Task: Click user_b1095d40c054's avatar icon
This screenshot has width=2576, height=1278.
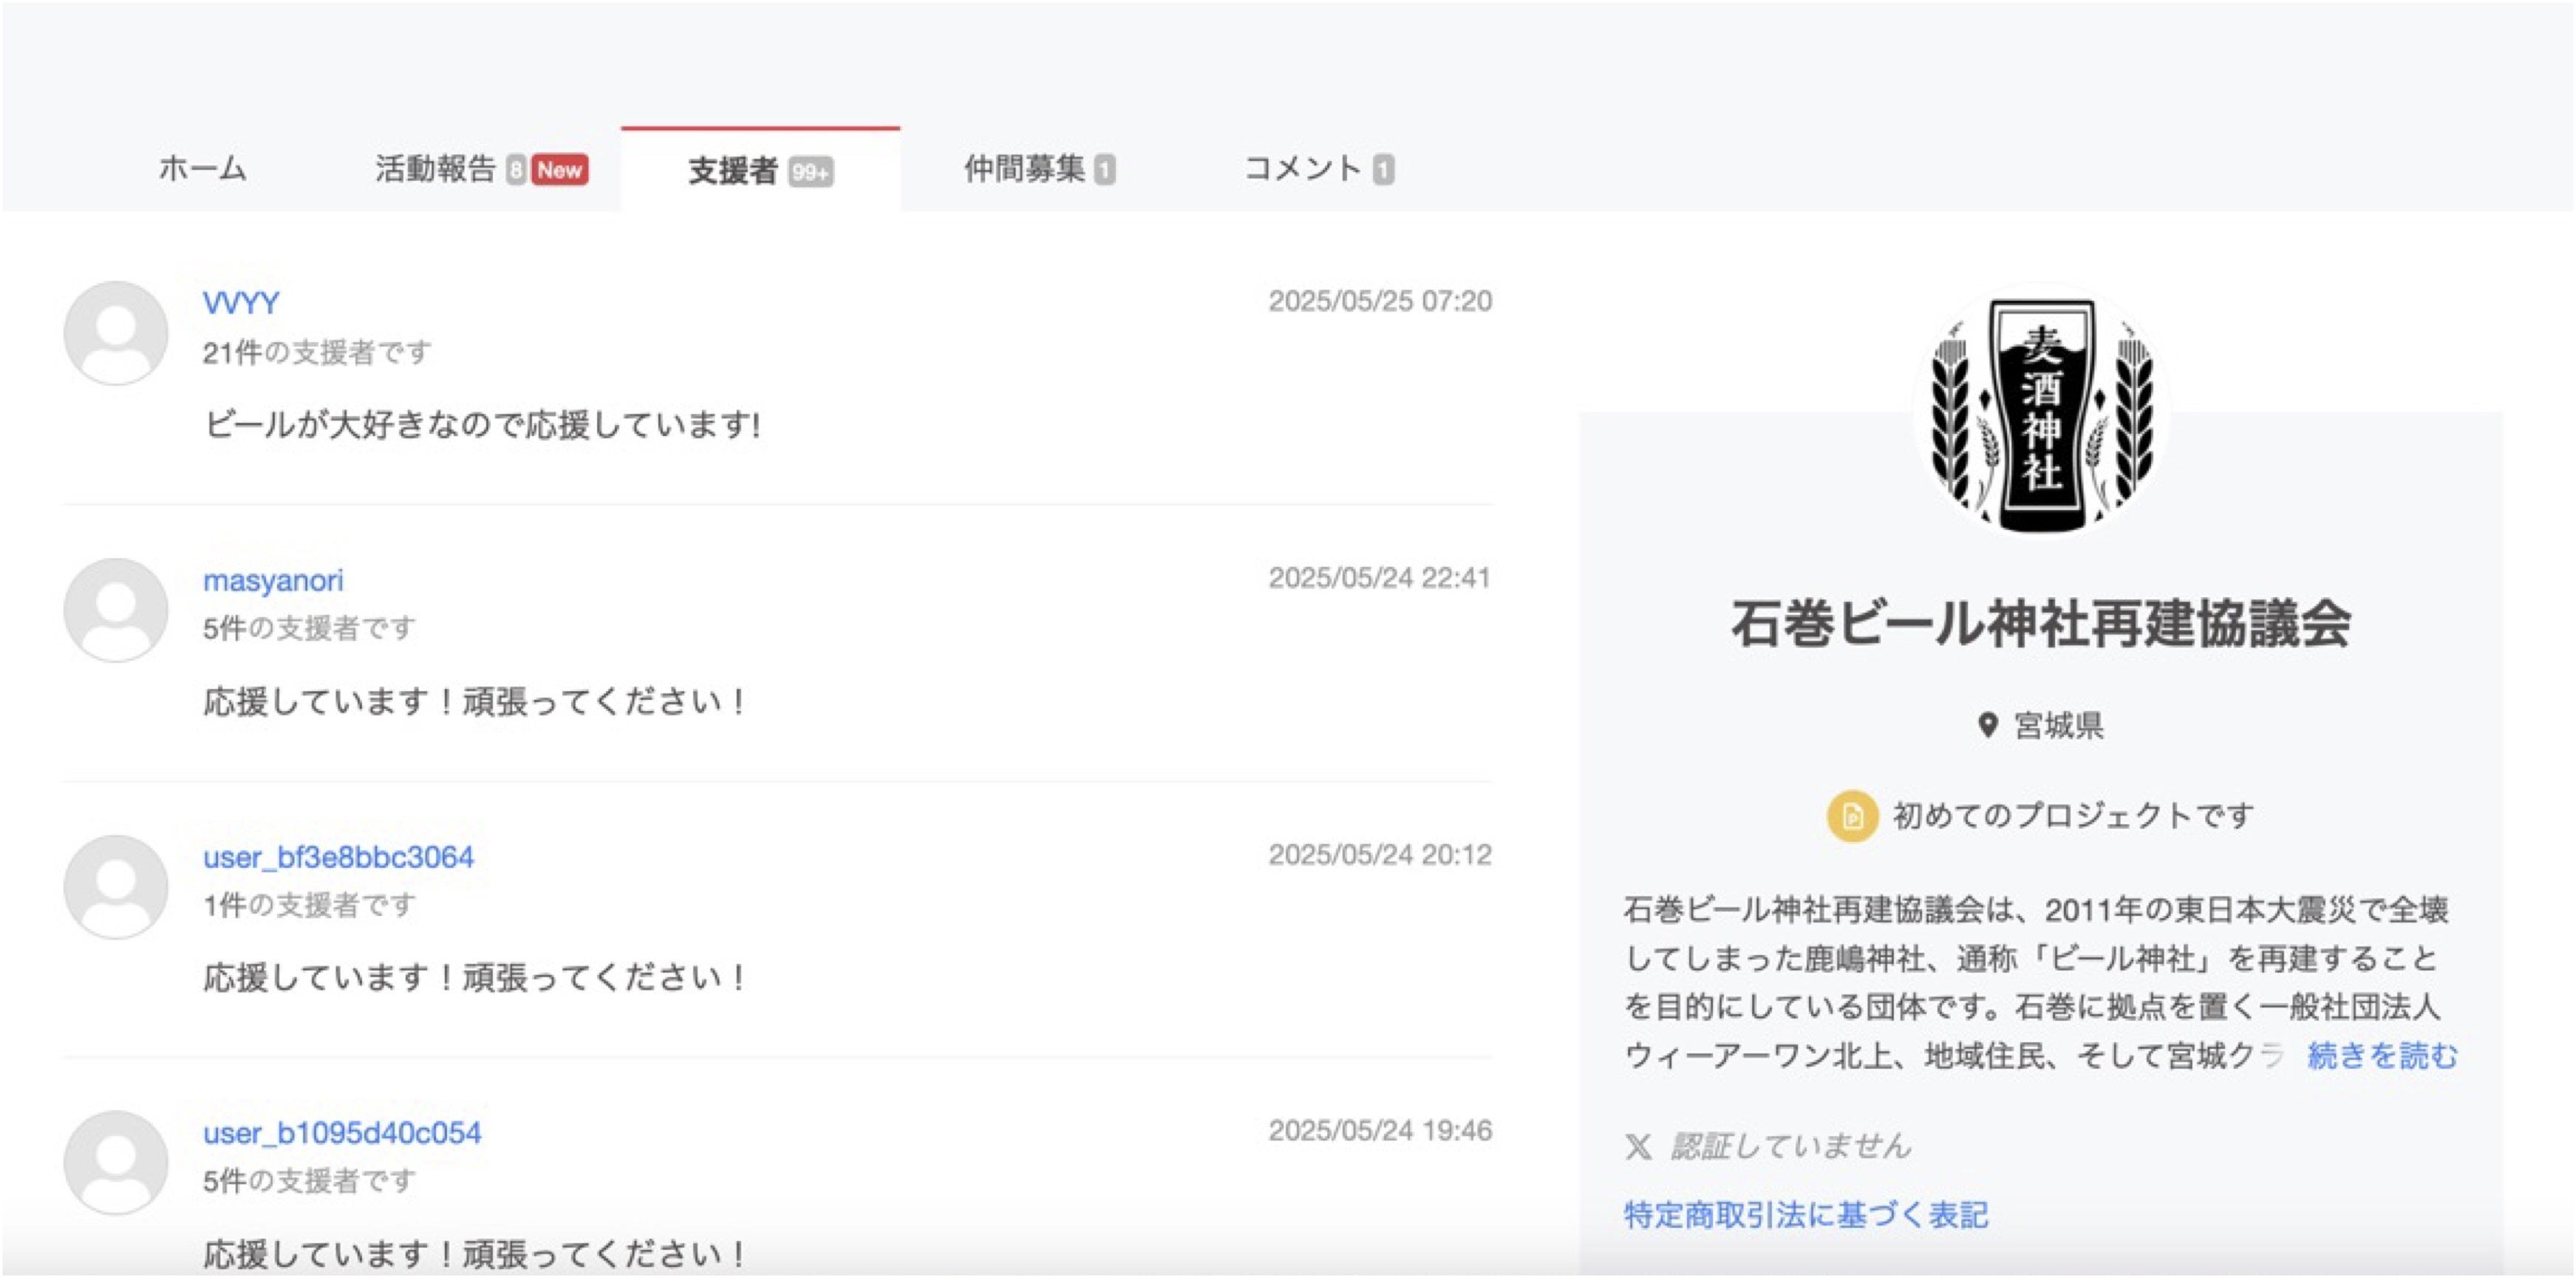Action: coord(116,1163)
